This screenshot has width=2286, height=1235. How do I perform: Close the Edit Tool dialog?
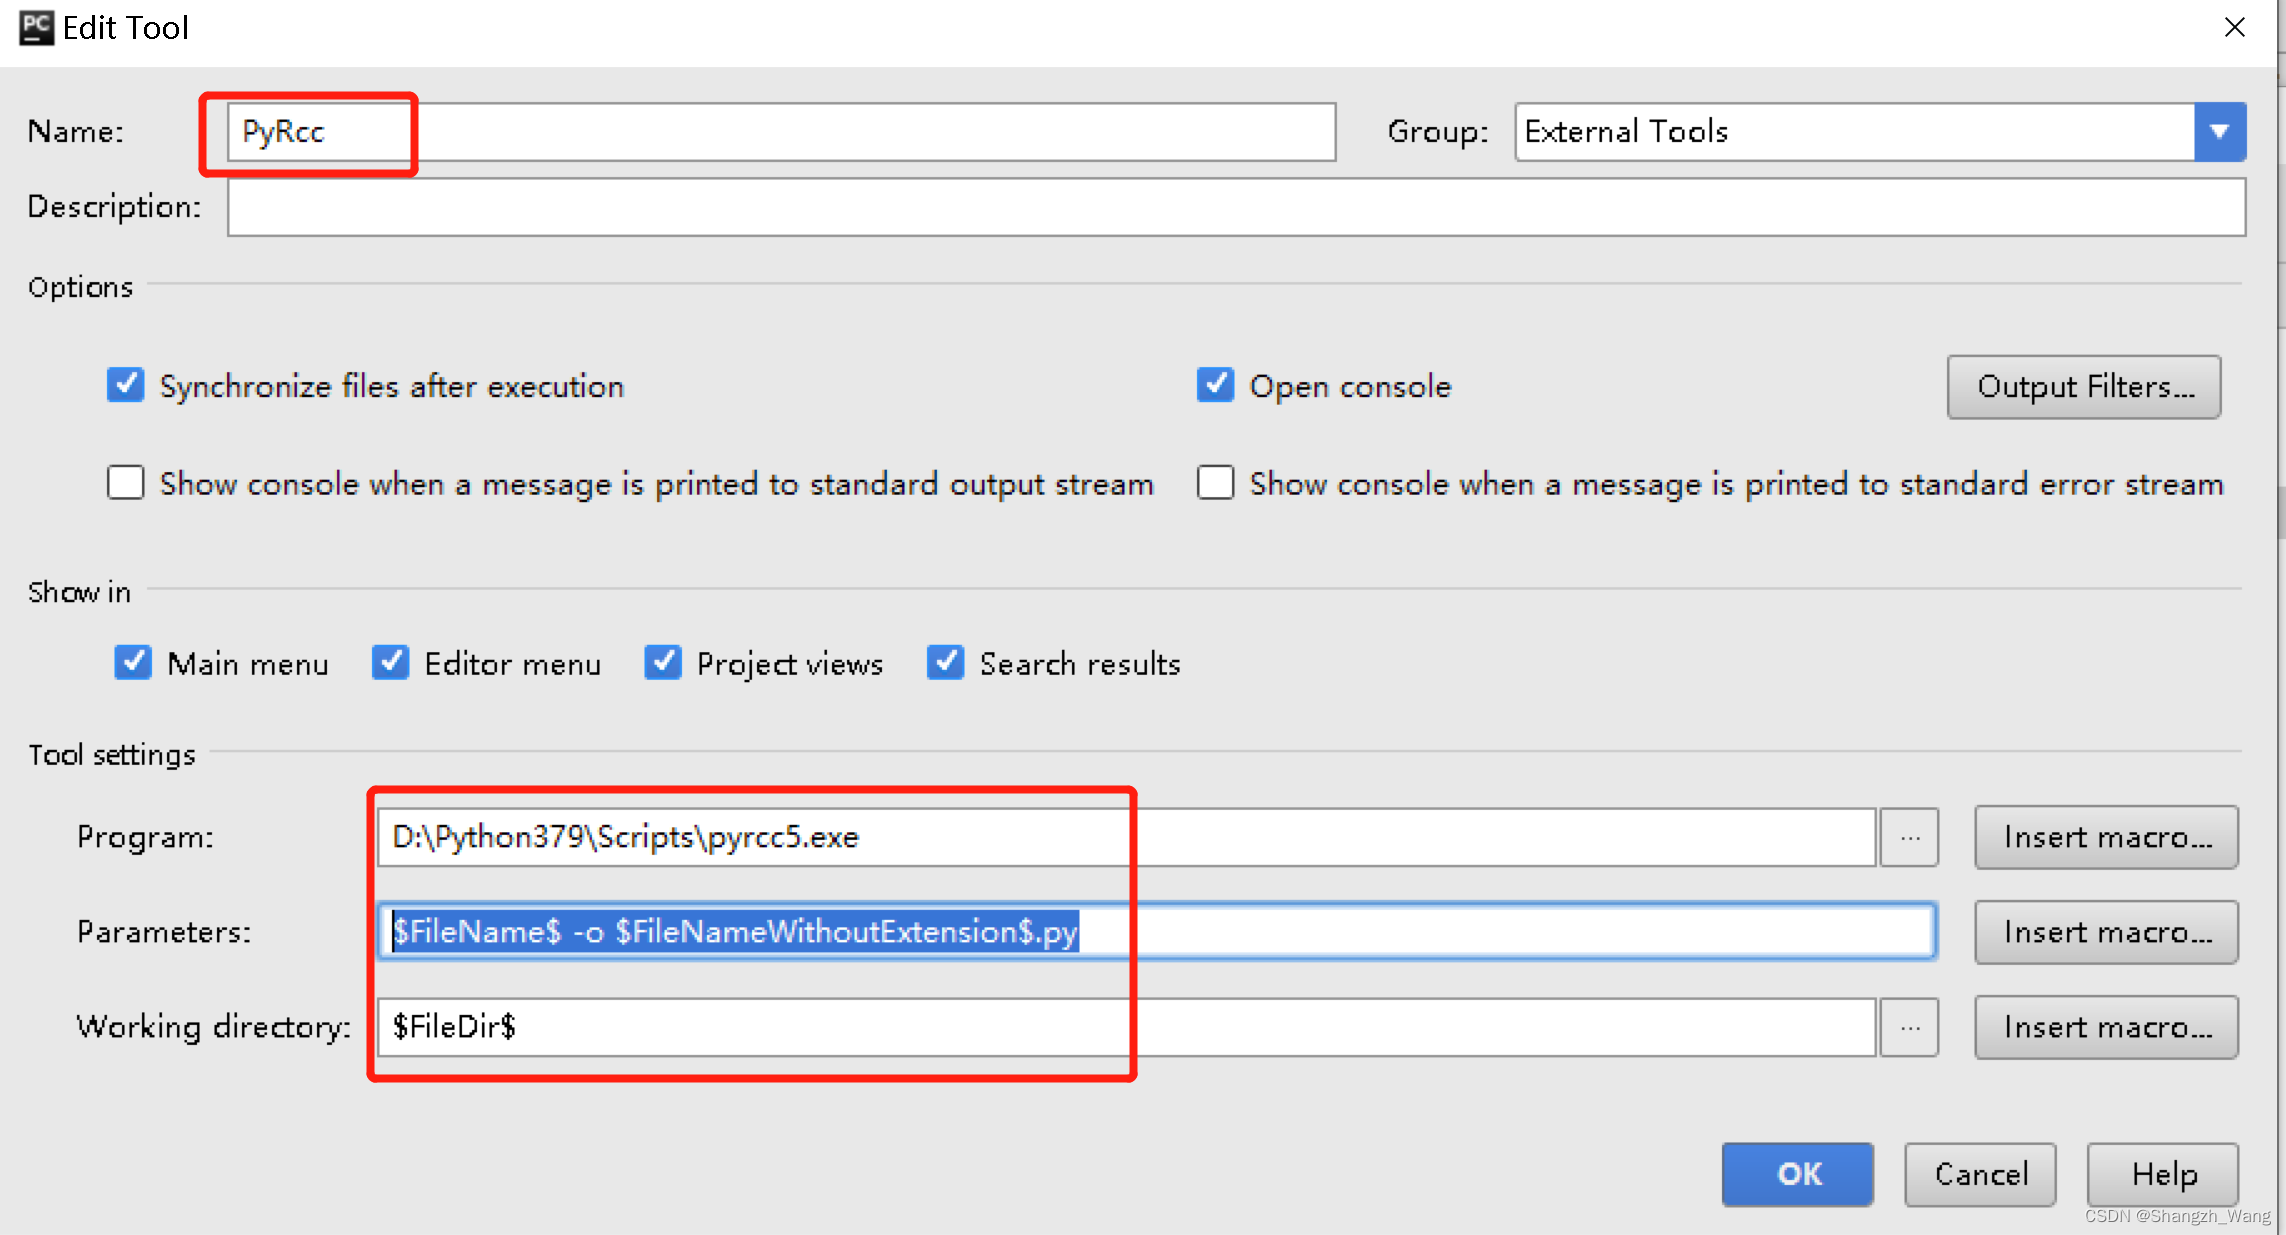pyautogui.click(x=2234, y=27)
